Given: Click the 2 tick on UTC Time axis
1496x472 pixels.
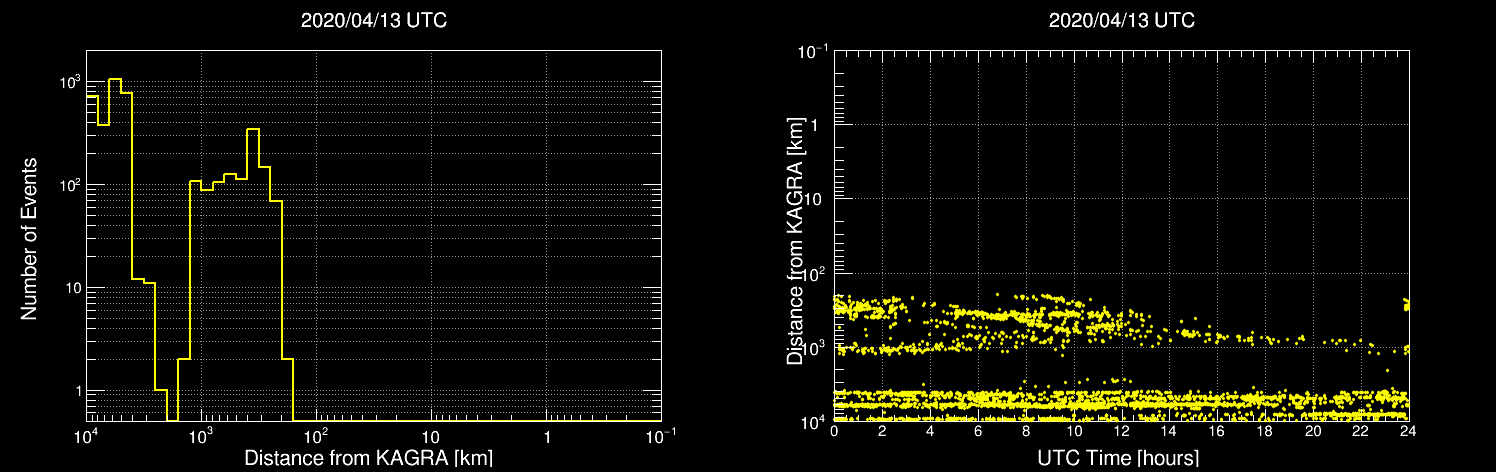Looking at the screenshot, I should pyautogui.click(x=882, y=431).
